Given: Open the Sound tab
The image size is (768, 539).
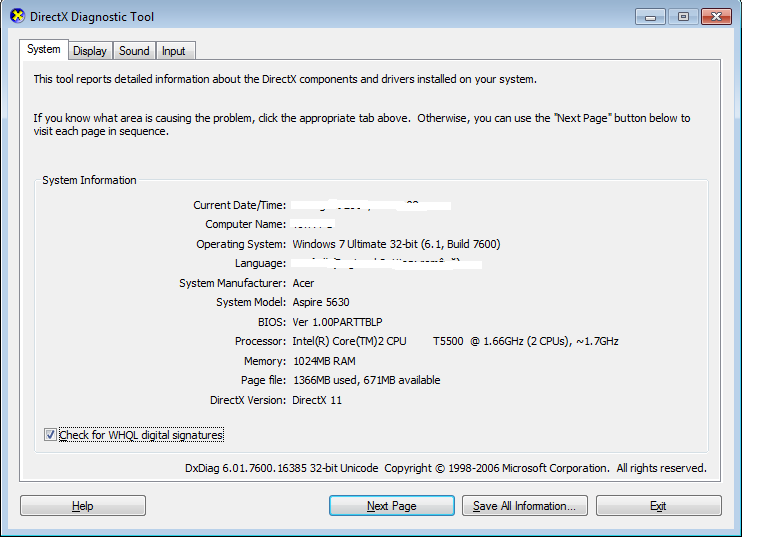Looking at the screenshot, I should coord(134,51).
